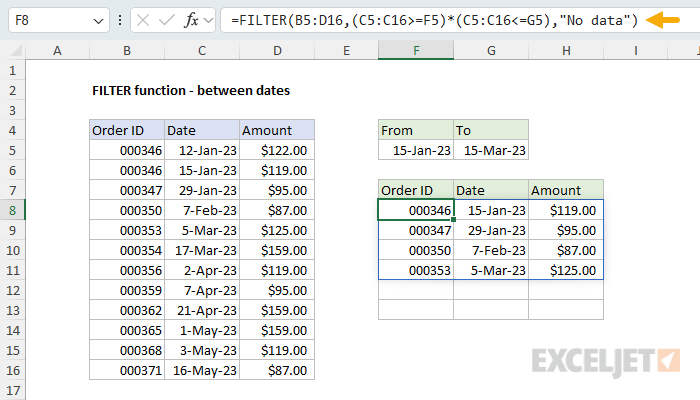This screenshot has height=400, width=700.
Task: Click the Name Box showing F8
Action: (x=58, y=21)
